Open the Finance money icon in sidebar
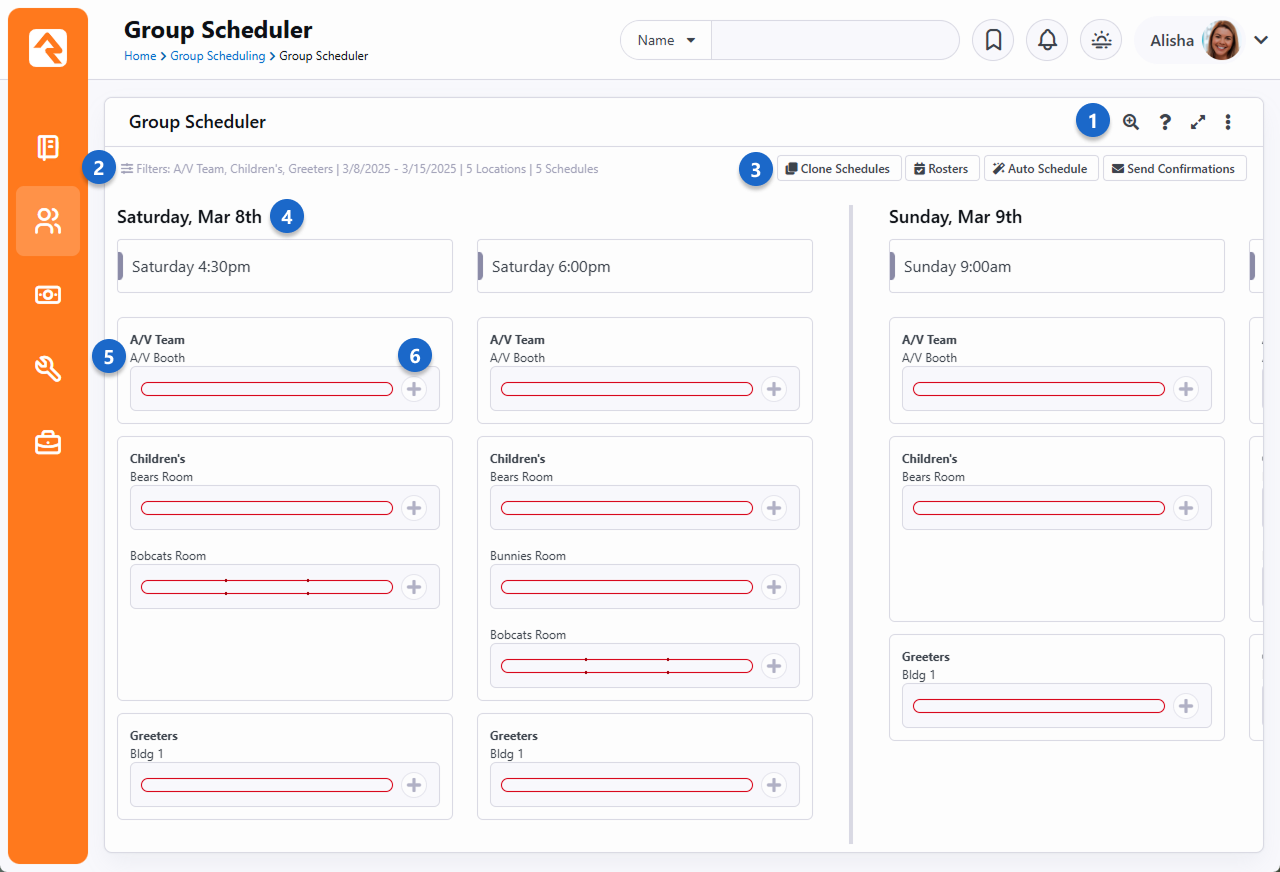This screenshot has height=872, width=1280. point(48,295)
